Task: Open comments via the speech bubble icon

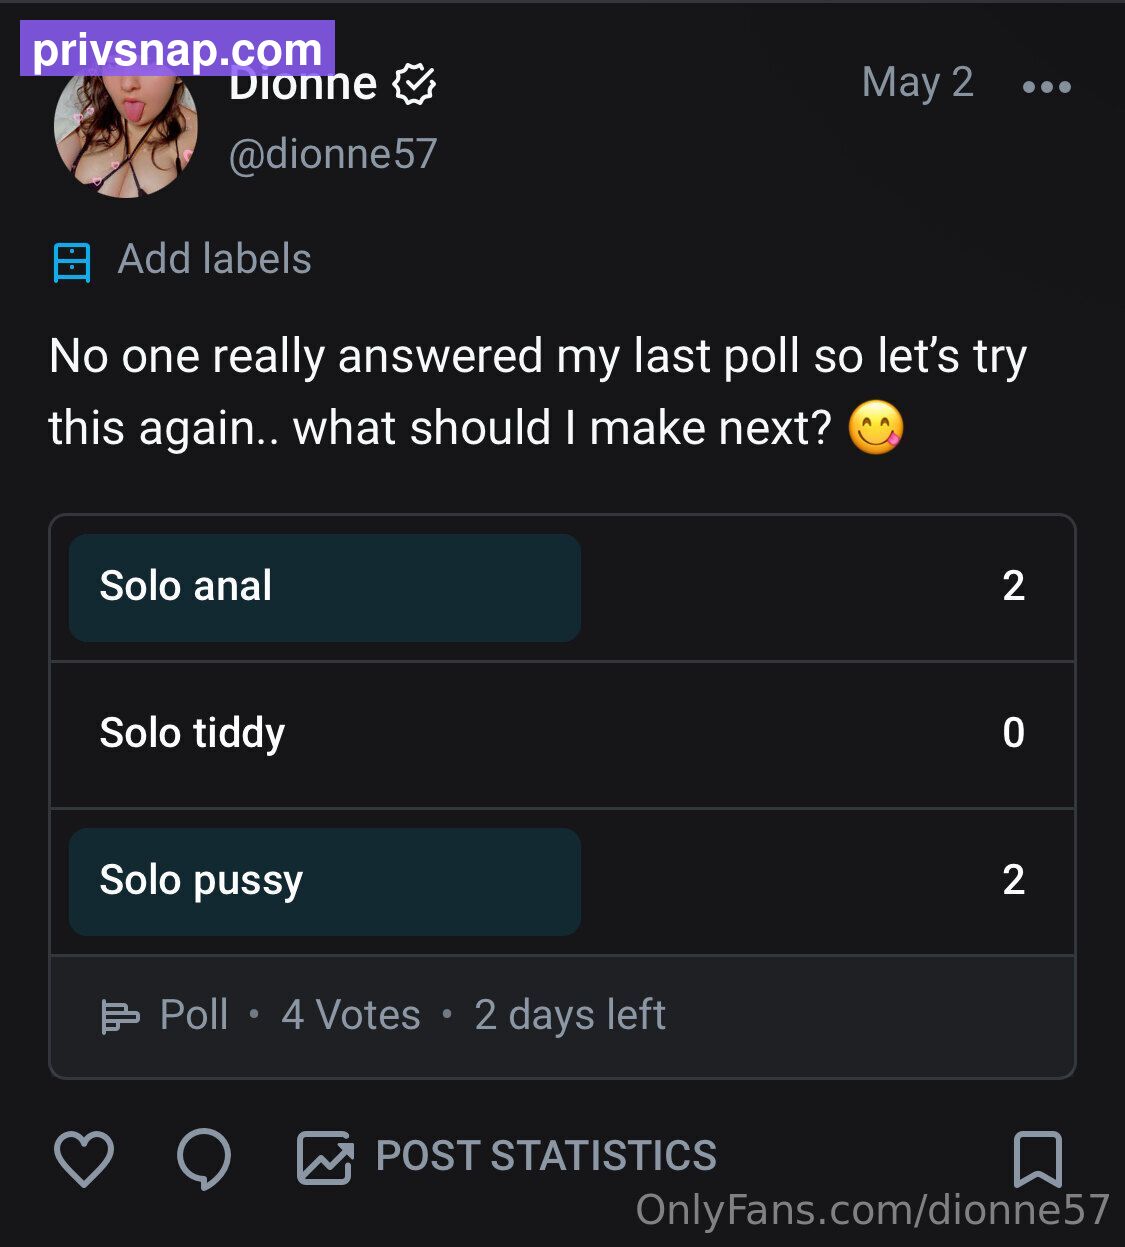Action: (204, 1159)
